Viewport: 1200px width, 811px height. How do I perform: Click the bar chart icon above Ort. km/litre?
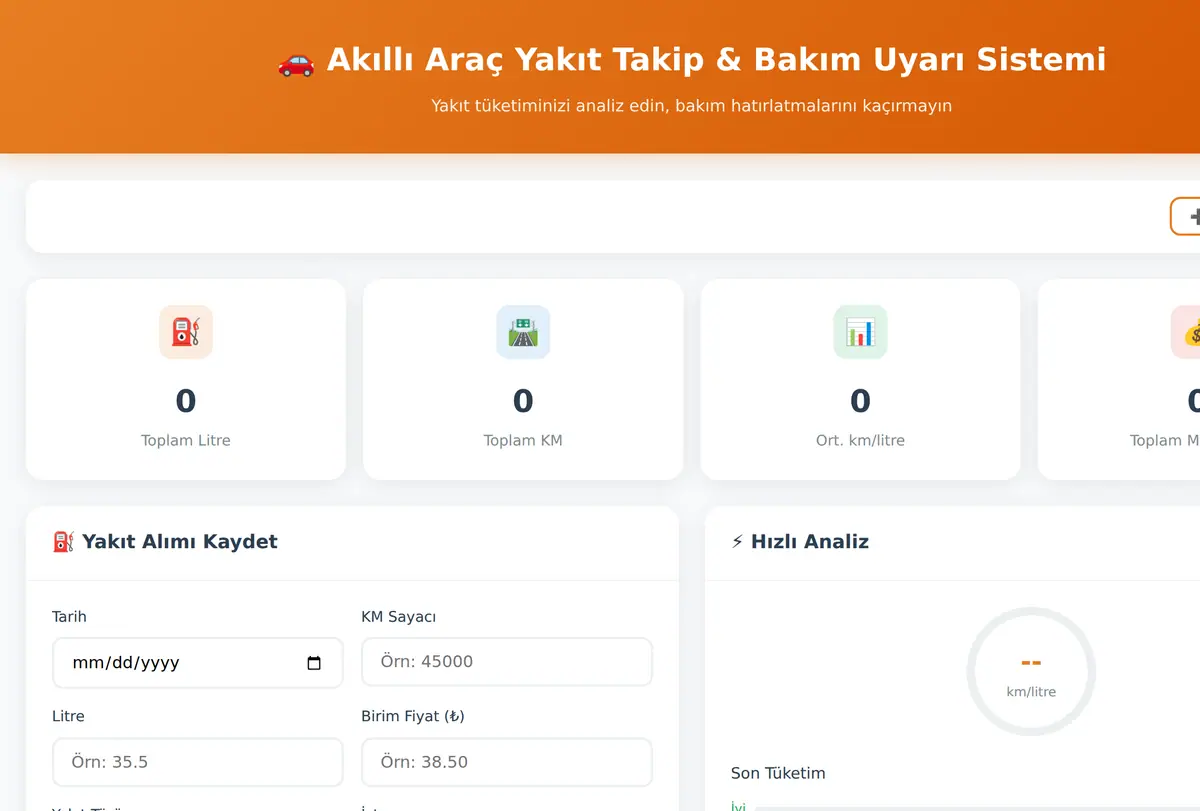pos(860,332)
